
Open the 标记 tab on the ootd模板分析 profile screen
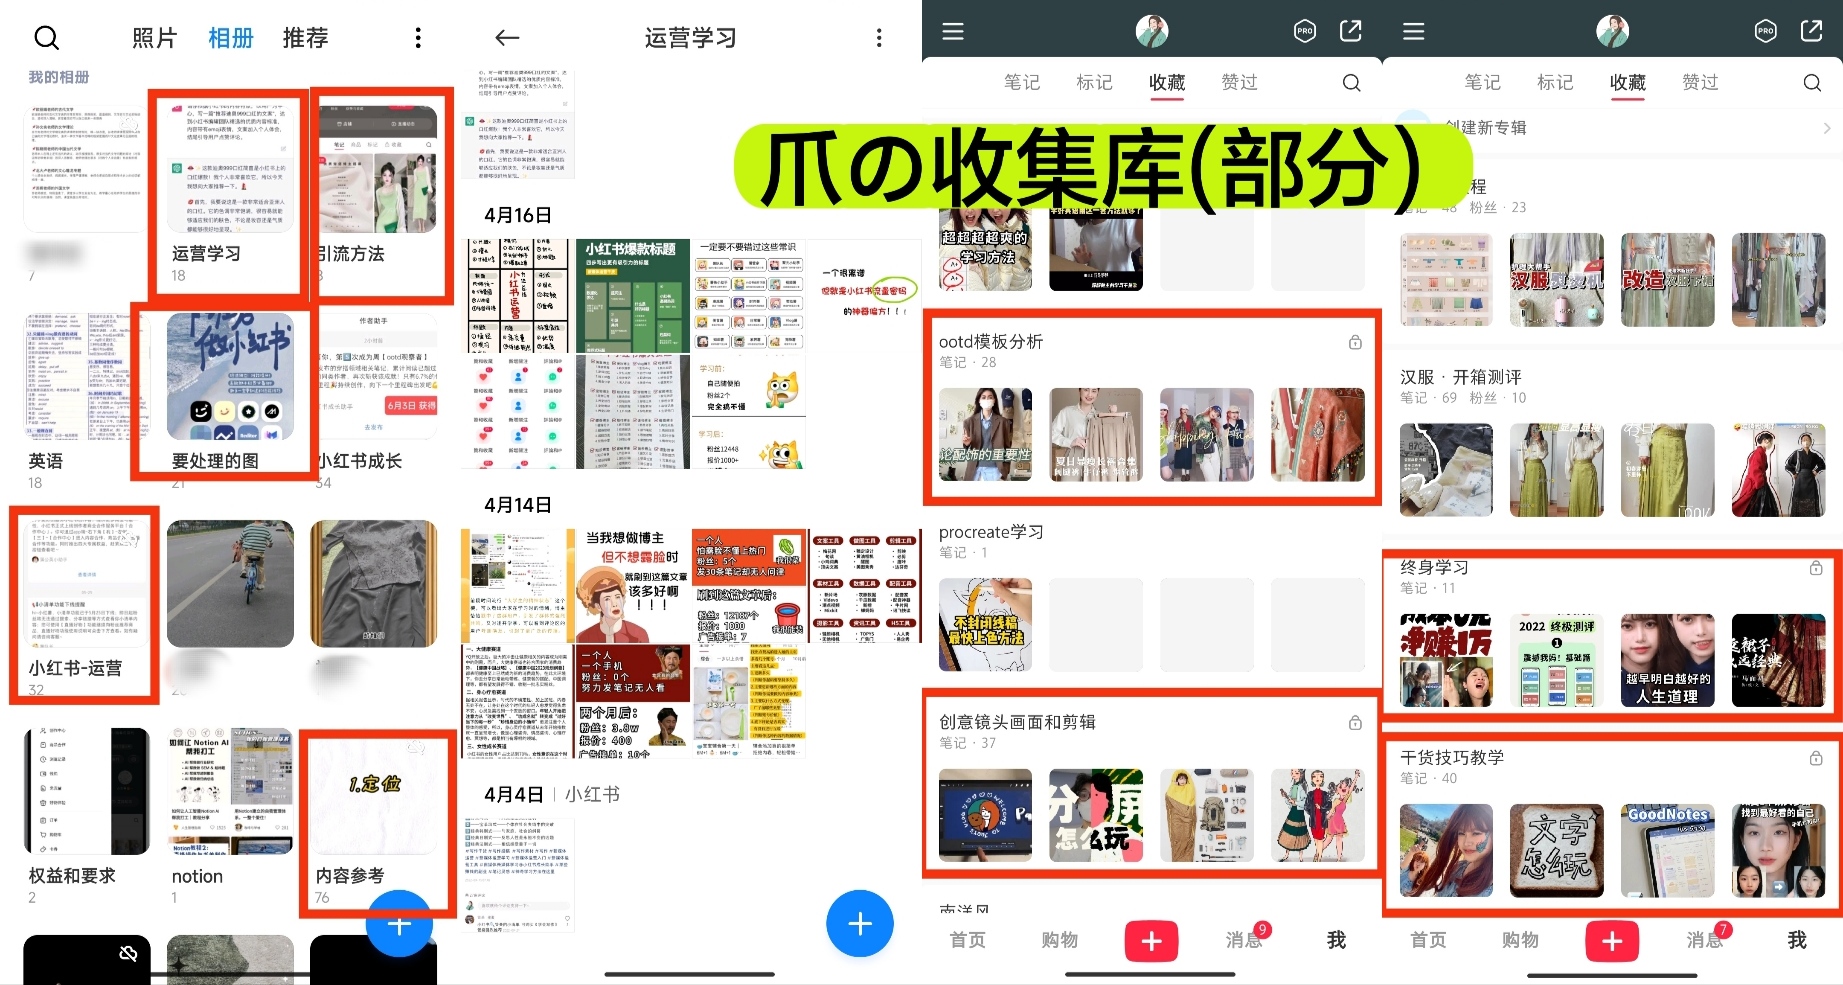[x=1094, y=82]
